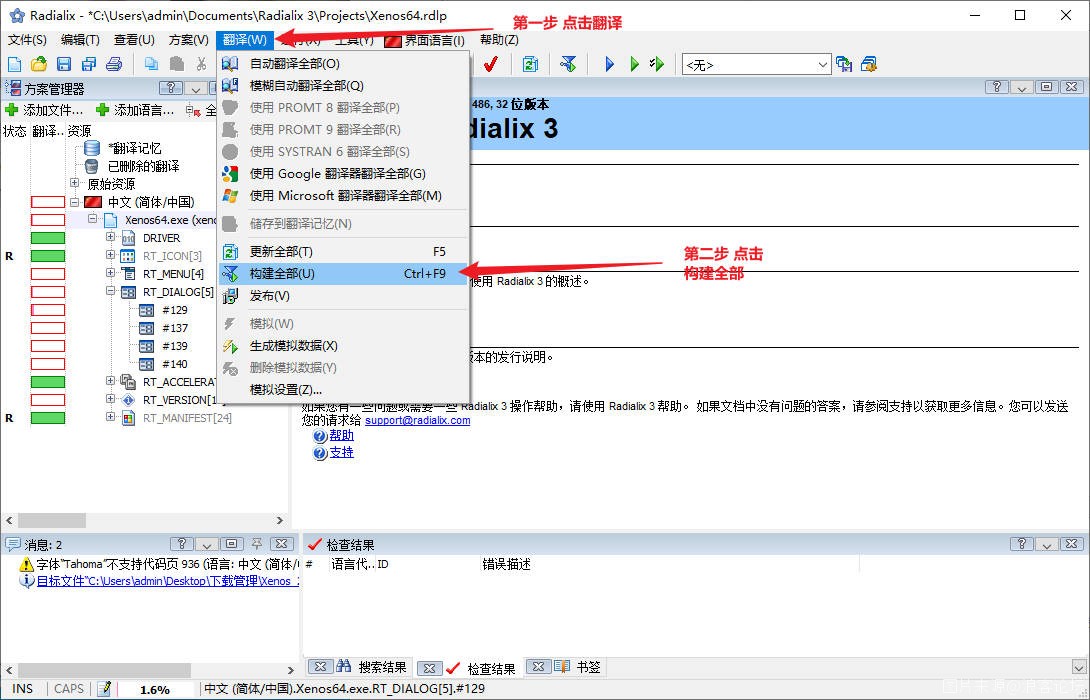Click the 错误描述 column header

(x=507, y=564)
